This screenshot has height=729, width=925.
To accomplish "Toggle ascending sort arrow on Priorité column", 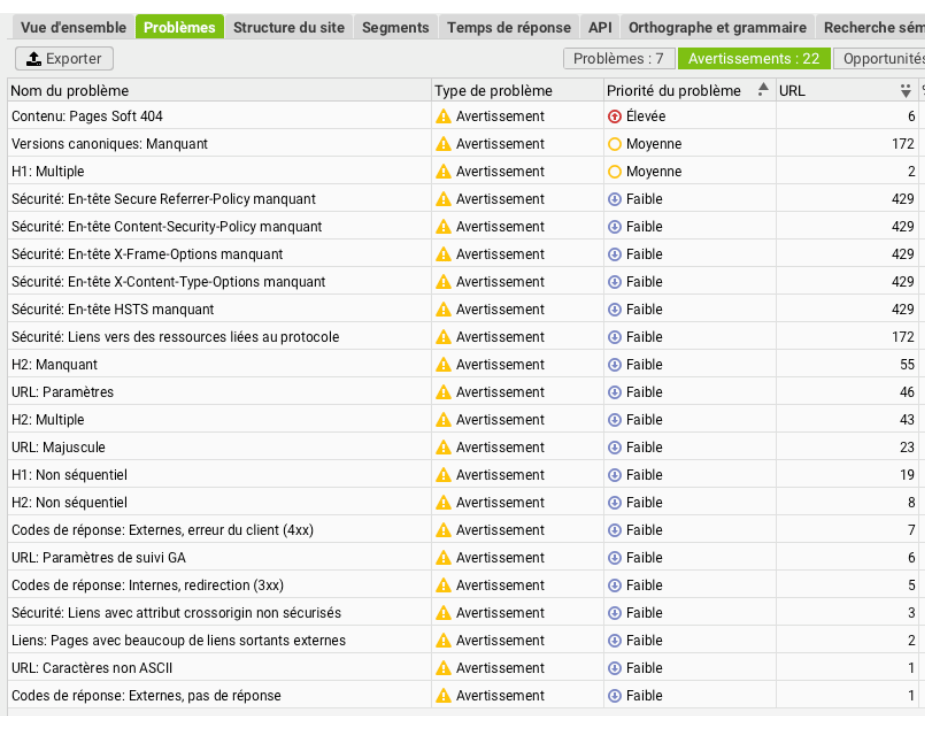I will 763,88.
